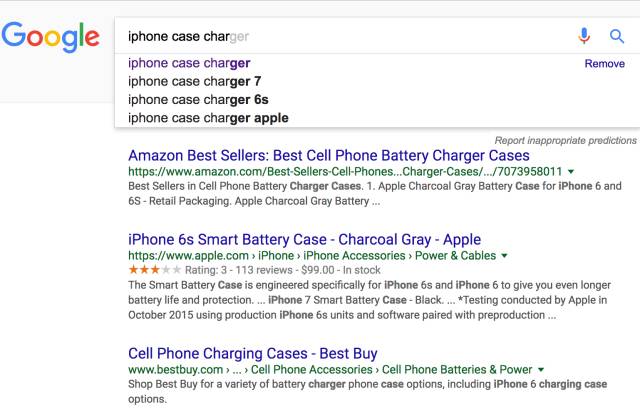Pick suggestion "iphone case charger apple"
This screenshot has height=416, width=640.
pos(208,118)
